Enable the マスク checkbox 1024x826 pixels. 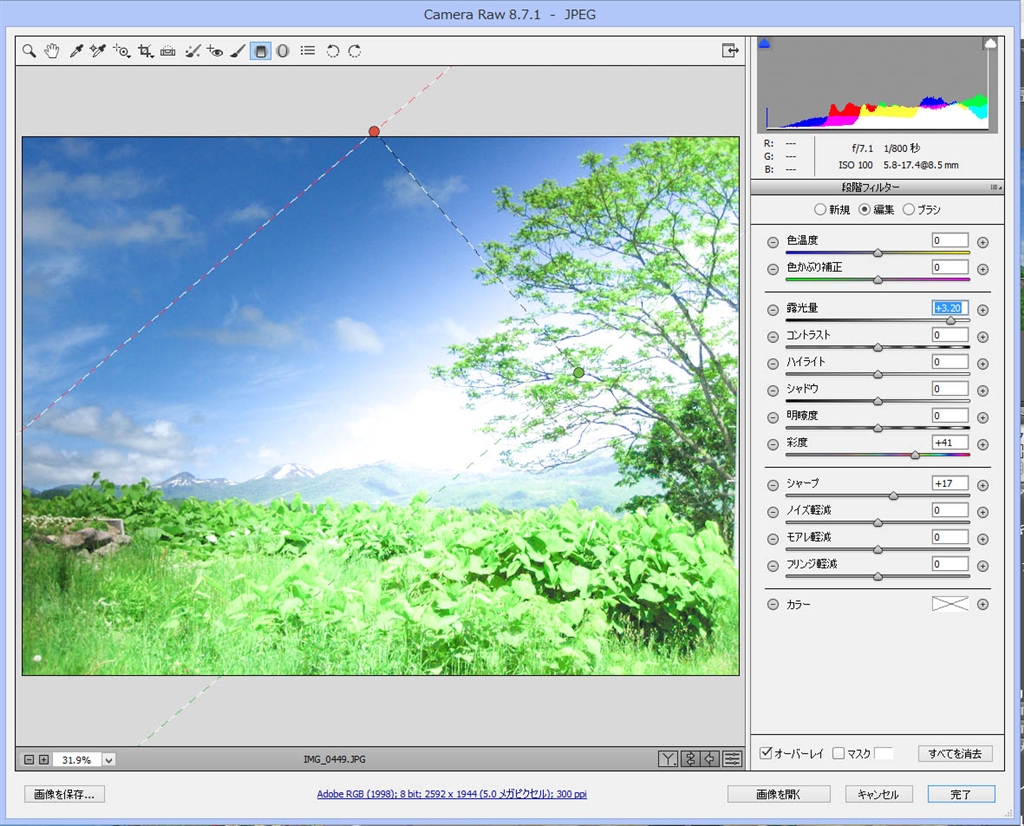tap(838, 753)
